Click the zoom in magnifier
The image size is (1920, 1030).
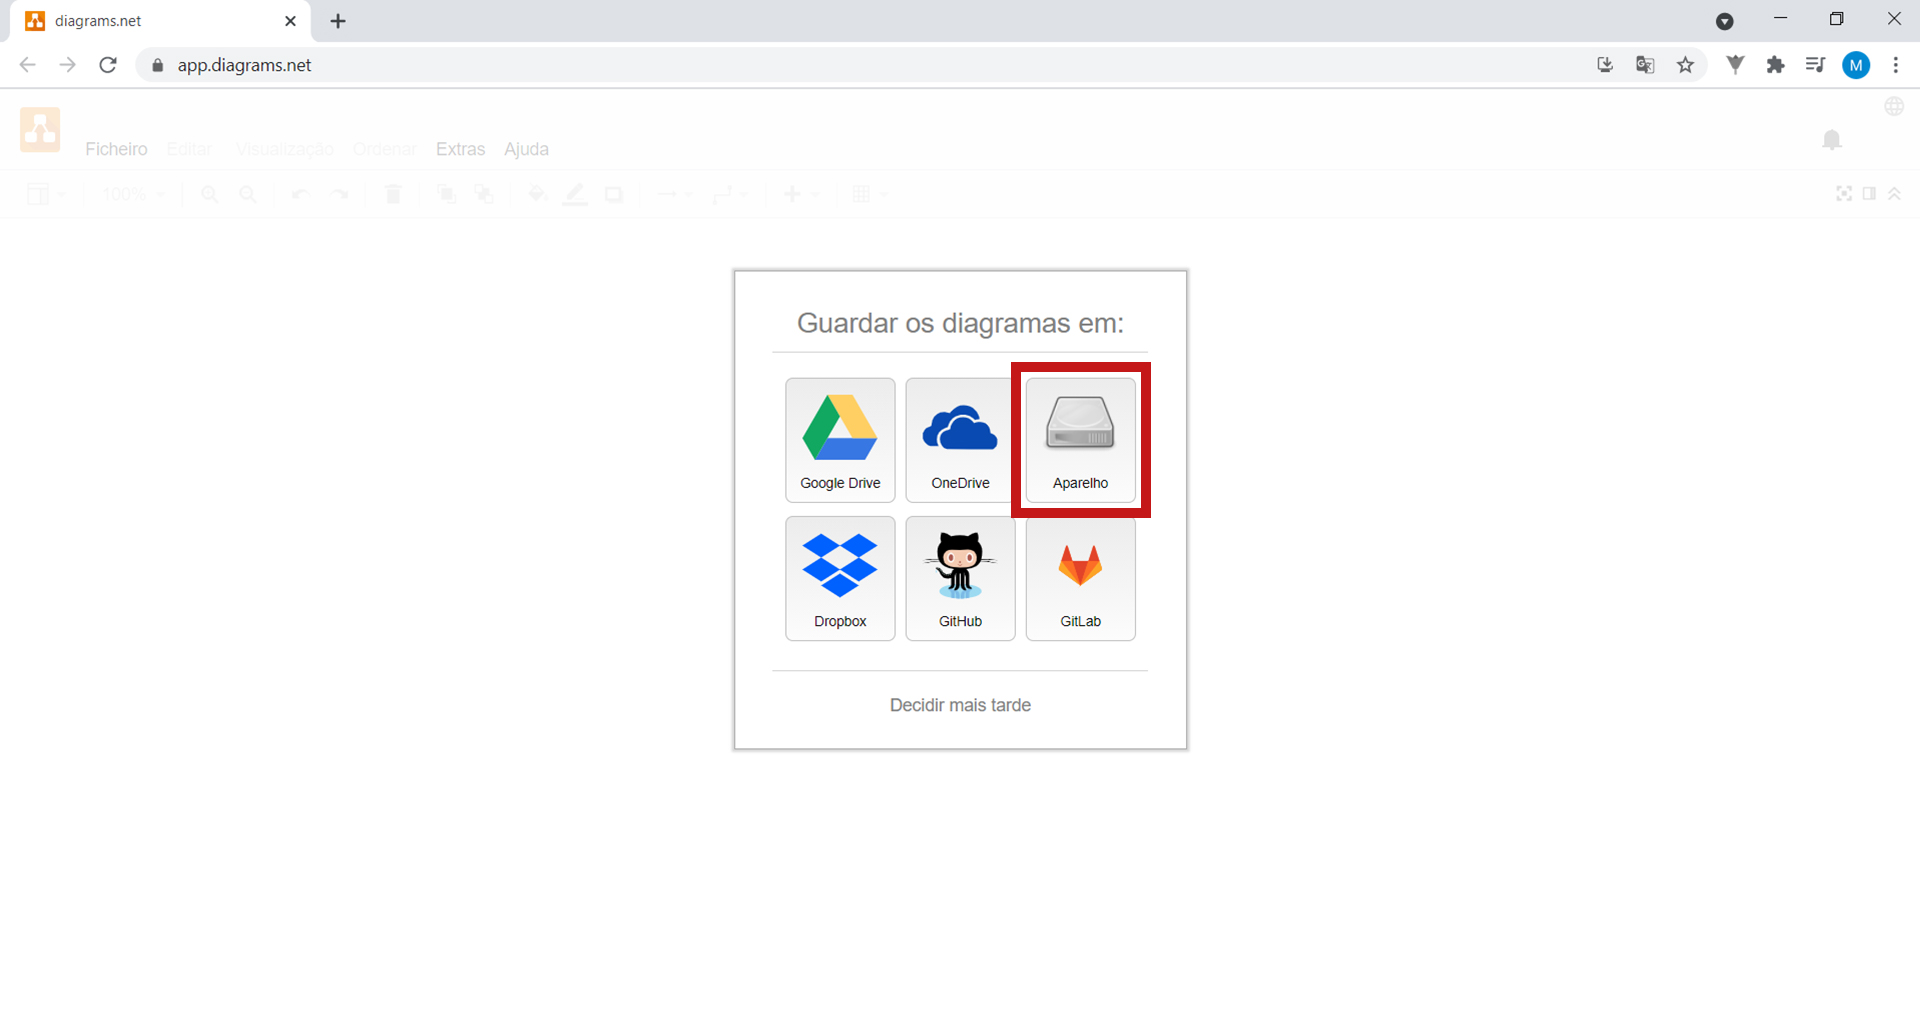tap(209, 194)
